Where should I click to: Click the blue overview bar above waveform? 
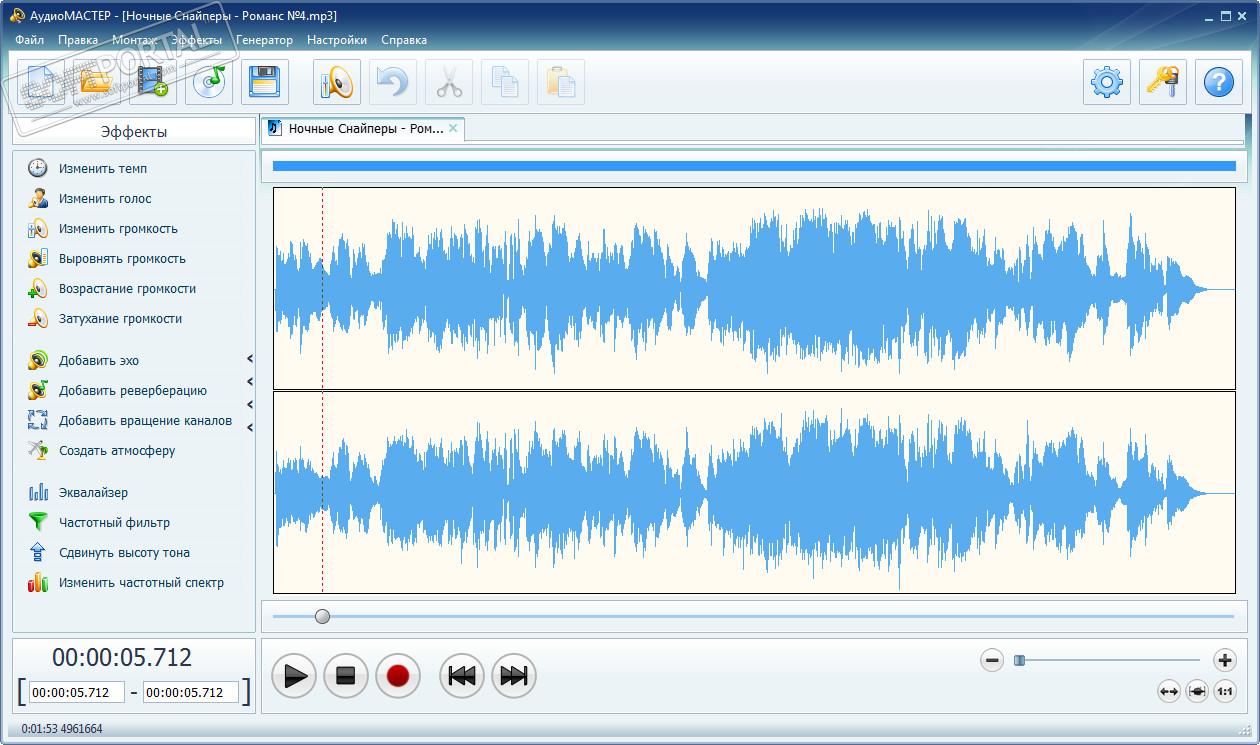point(754,166)
